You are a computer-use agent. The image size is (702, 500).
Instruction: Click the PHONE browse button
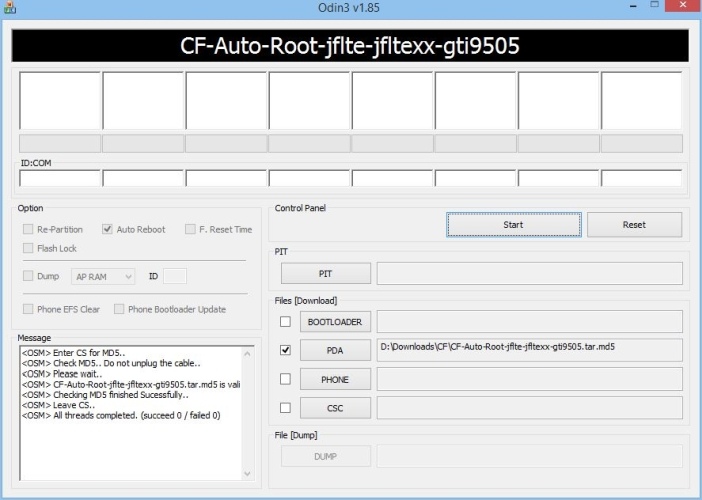click(x=335, y=380)
